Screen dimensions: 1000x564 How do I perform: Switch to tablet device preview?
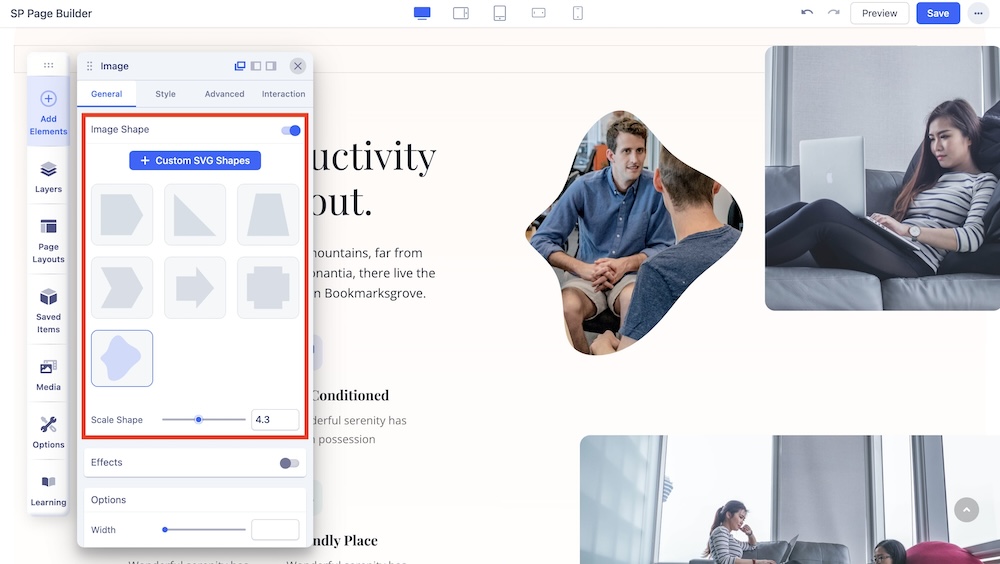(x=500, y=13)
